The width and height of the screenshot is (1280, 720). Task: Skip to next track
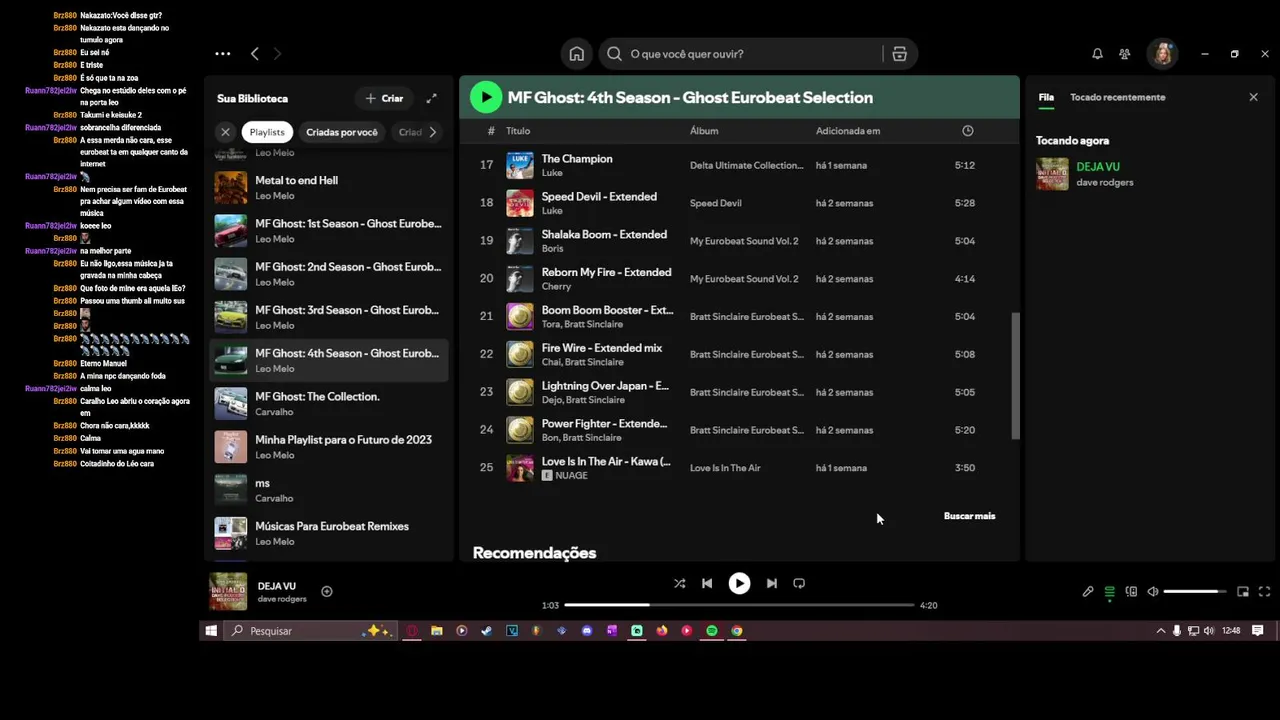[771, 583]
